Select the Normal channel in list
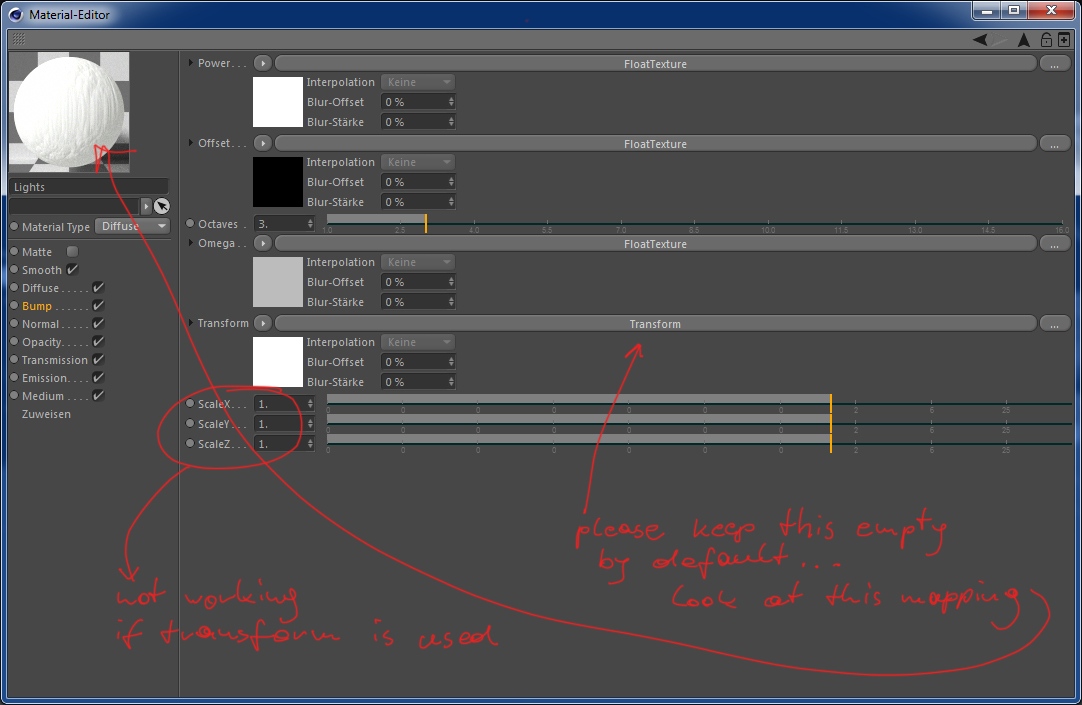The image size is (1082, 705). tap(40, 324)
